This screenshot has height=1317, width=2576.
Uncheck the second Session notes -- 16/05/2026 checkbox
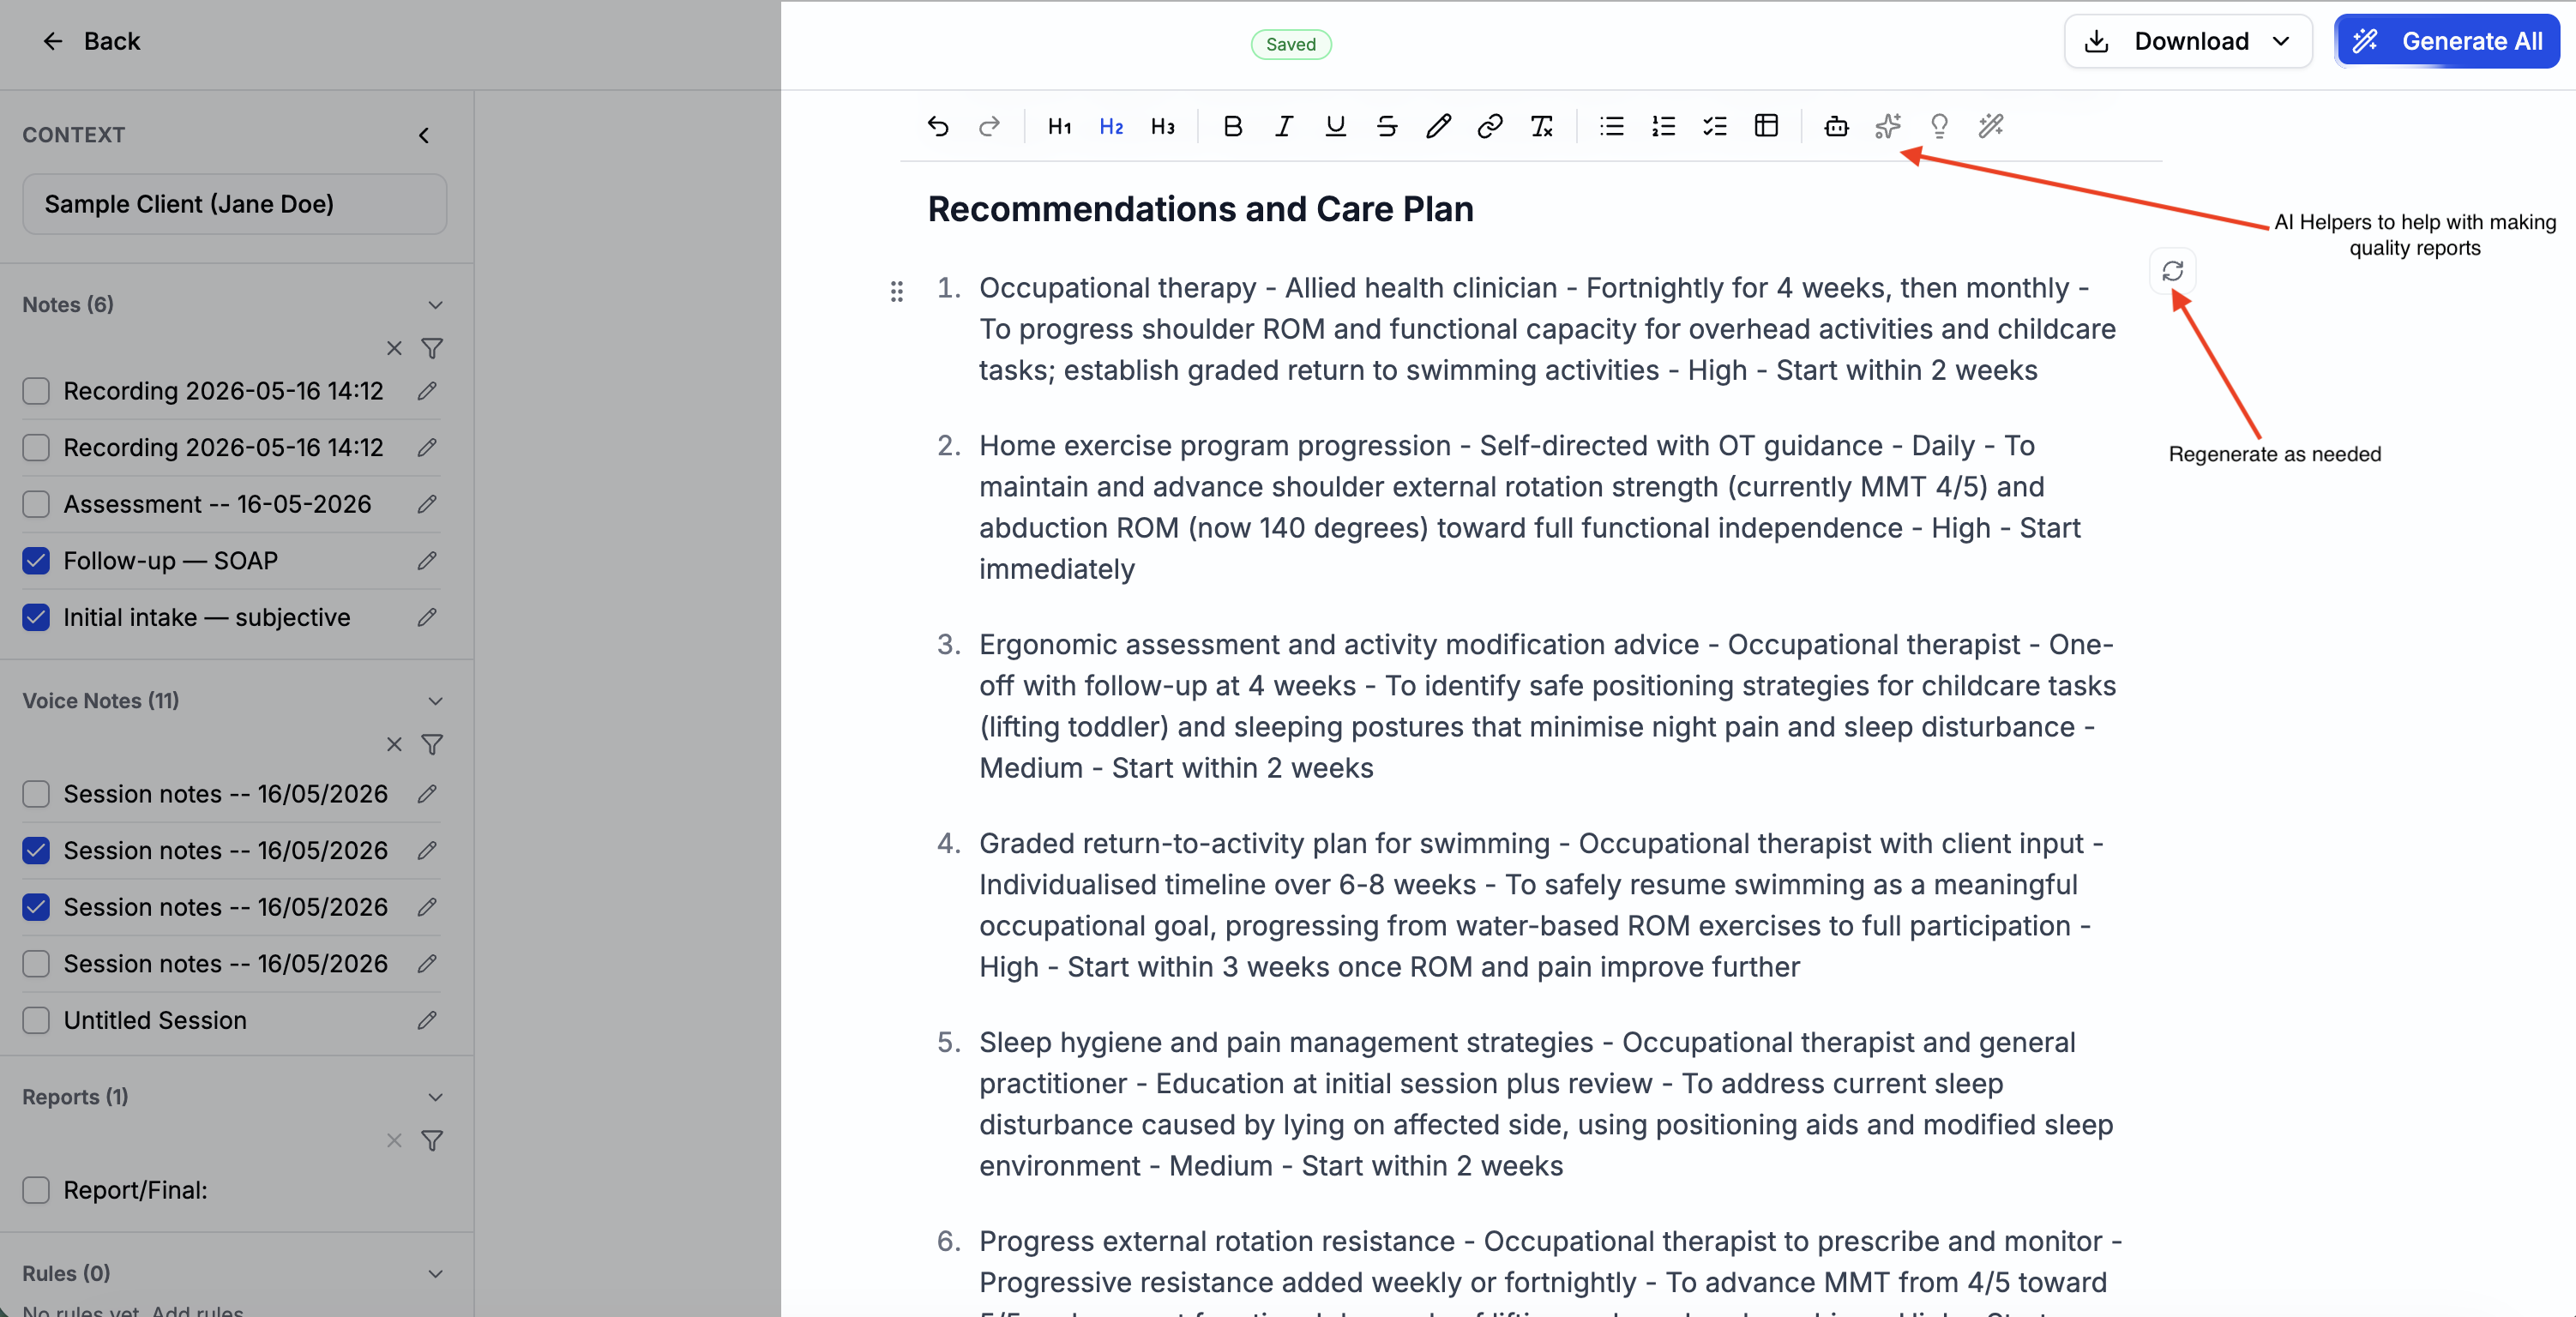point(36,851)
